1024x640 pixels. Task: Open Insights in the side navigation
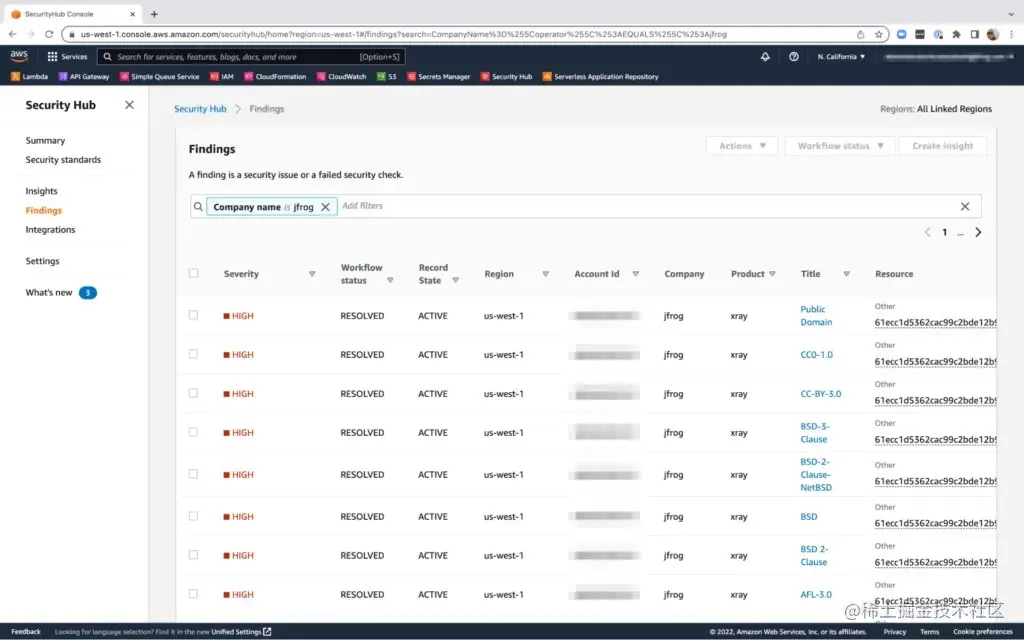(41, 191)
